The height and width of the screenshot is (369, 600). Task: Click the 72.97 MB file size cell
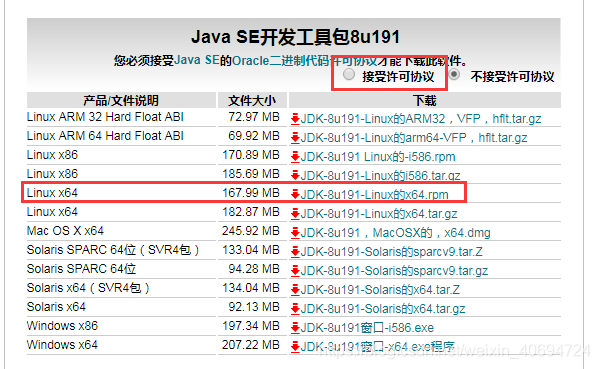point(254,117)
